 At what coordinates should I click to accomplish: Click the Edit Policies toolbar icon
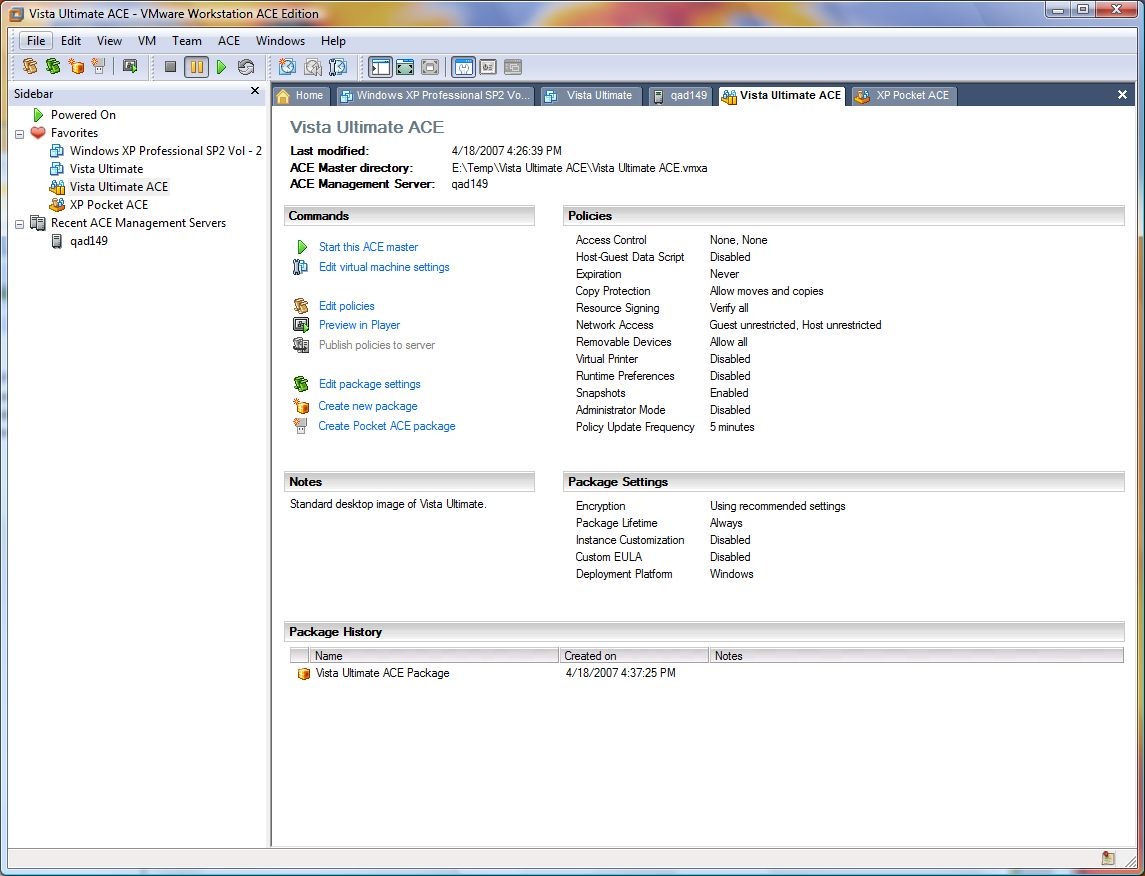pos(30,67)
